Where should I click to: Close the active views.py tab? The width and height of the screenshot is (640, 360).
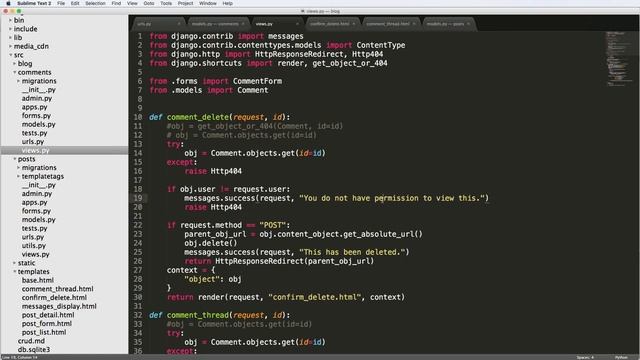297,24
